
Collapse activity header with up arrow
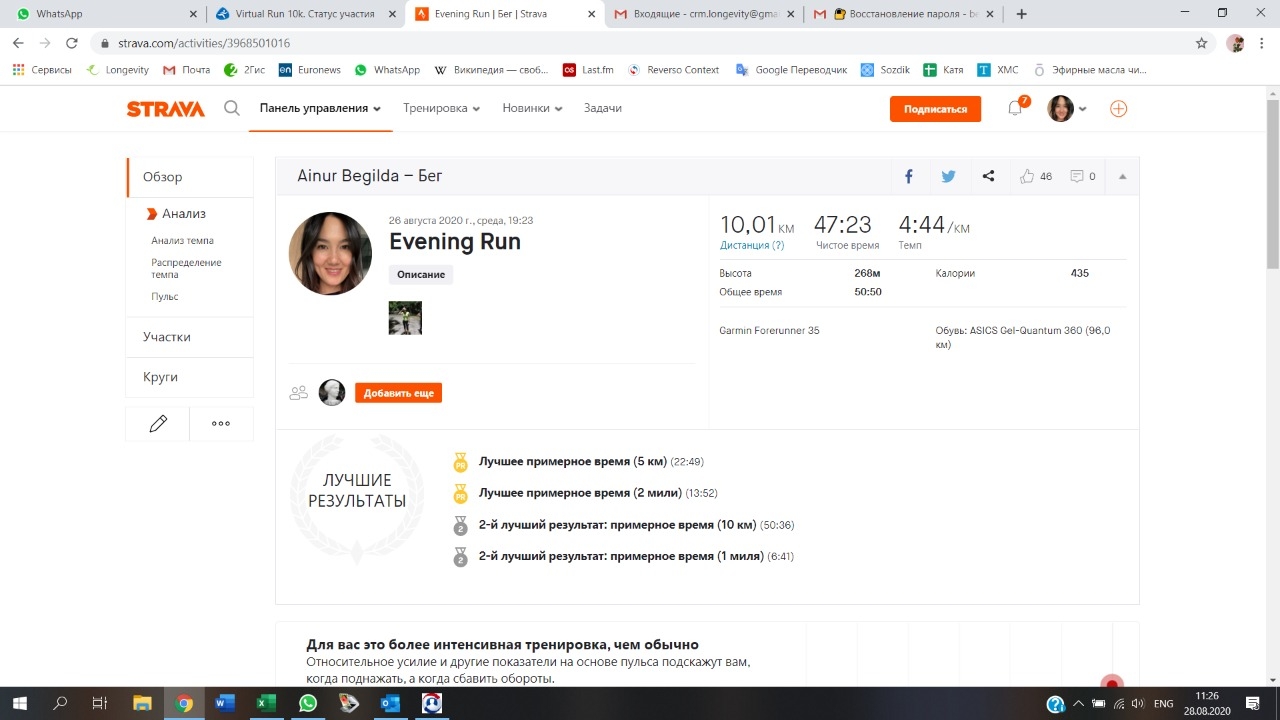tap(1122, 177)
